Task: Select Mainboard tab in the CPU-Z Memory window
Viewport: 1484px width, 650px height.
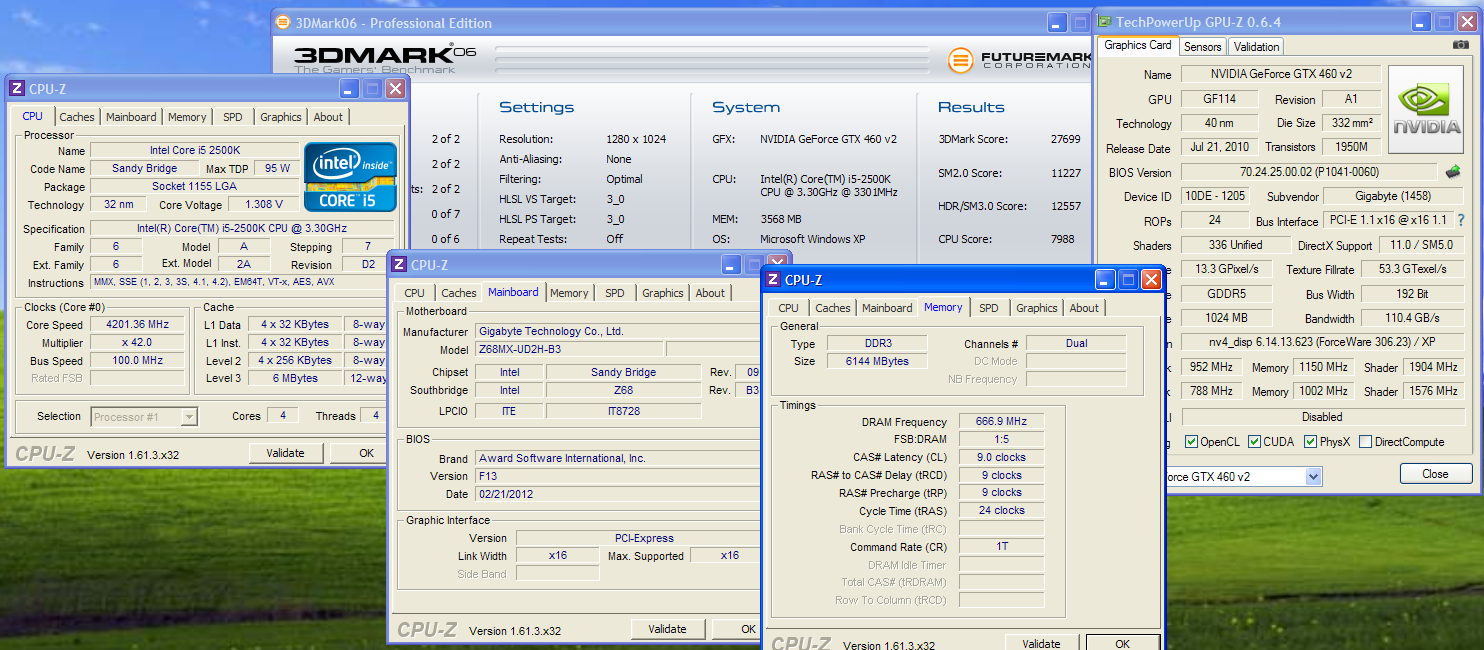Action: (887, 308)
